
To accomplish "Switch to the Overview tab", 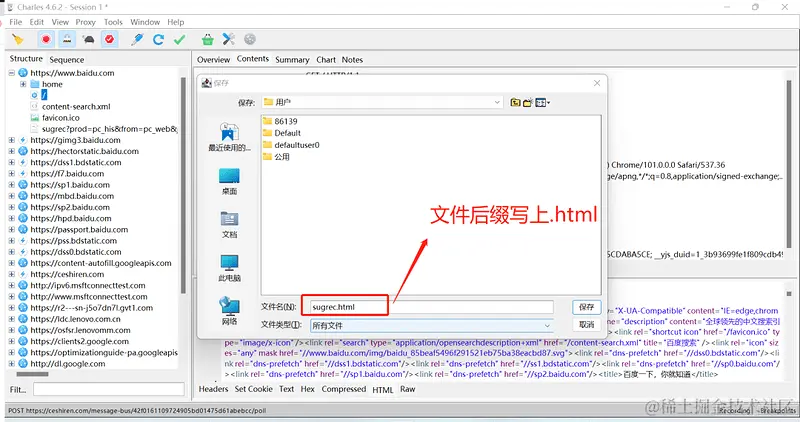I will coord(213,60).
